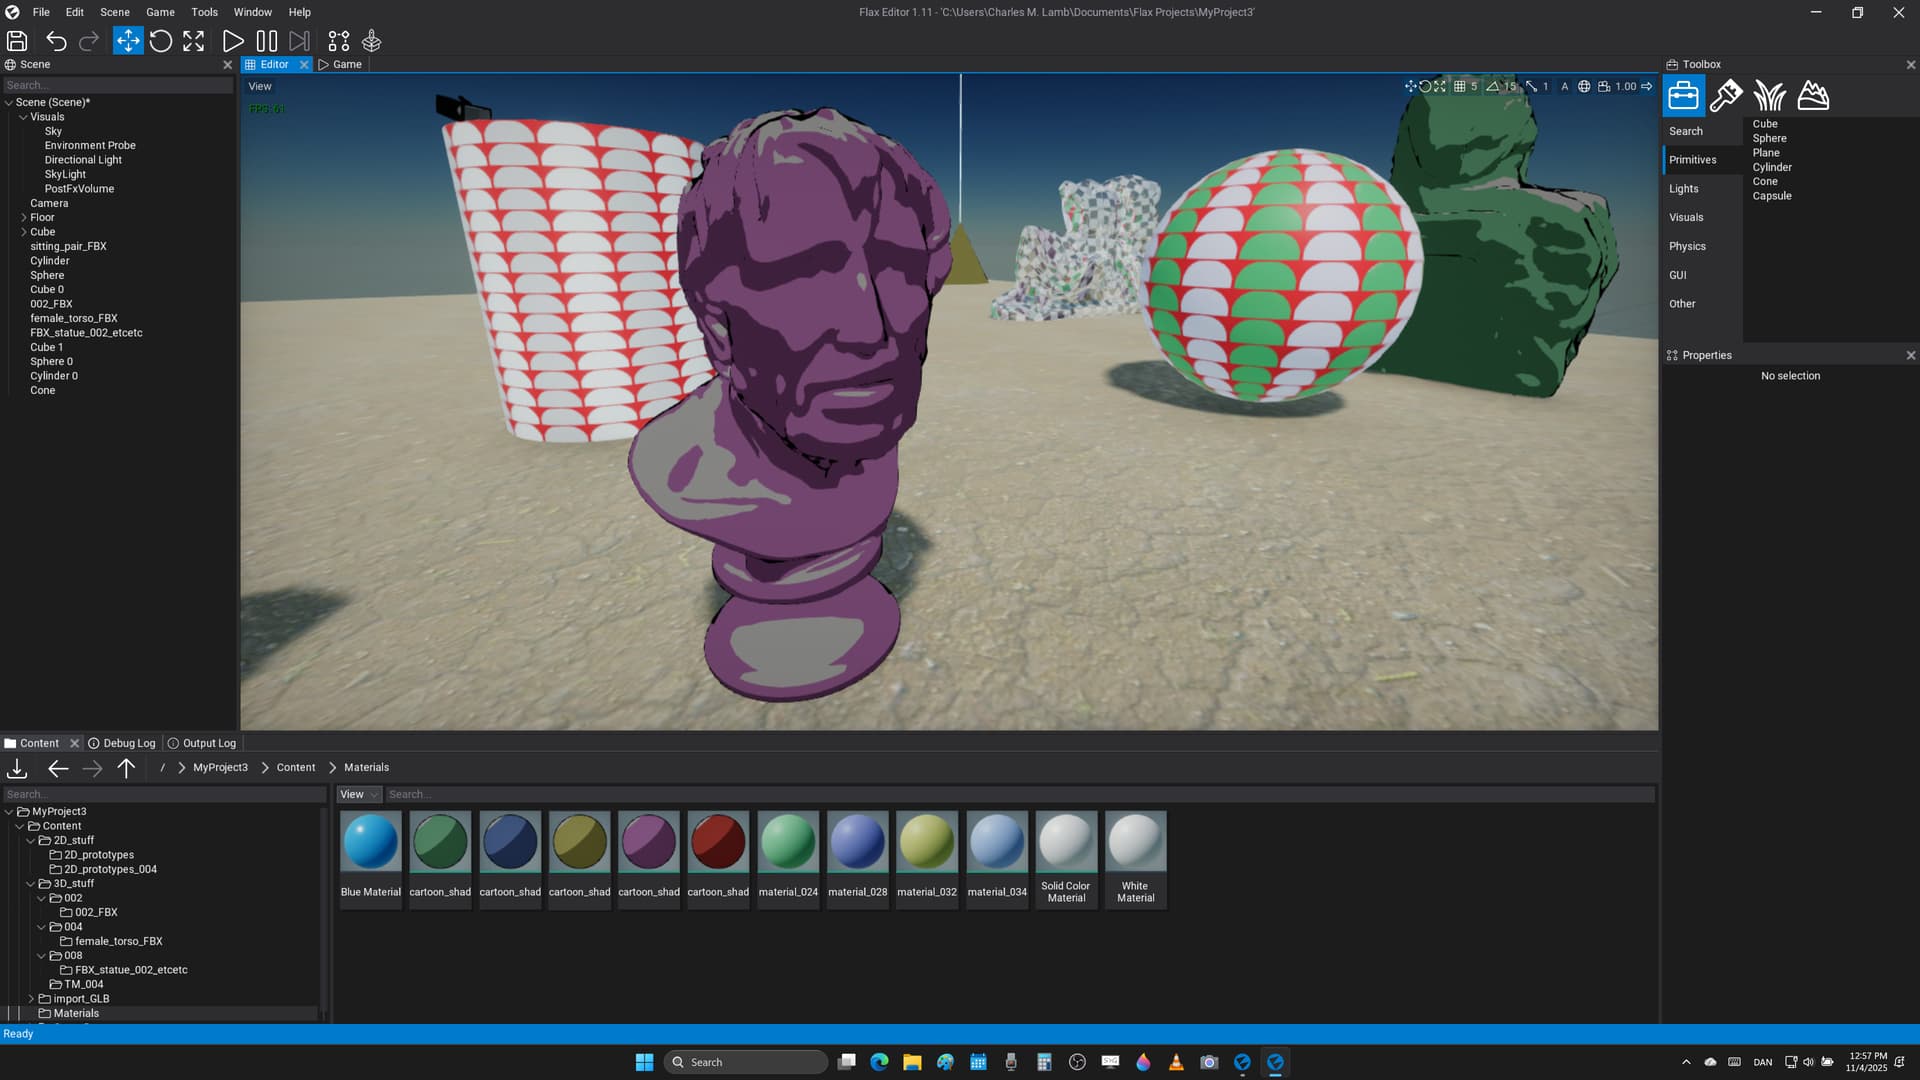This screenshot has width=1920, height=1080.
Task: Toggle rotation angle snapping in viewport
Action: (x=1493, y=87)
